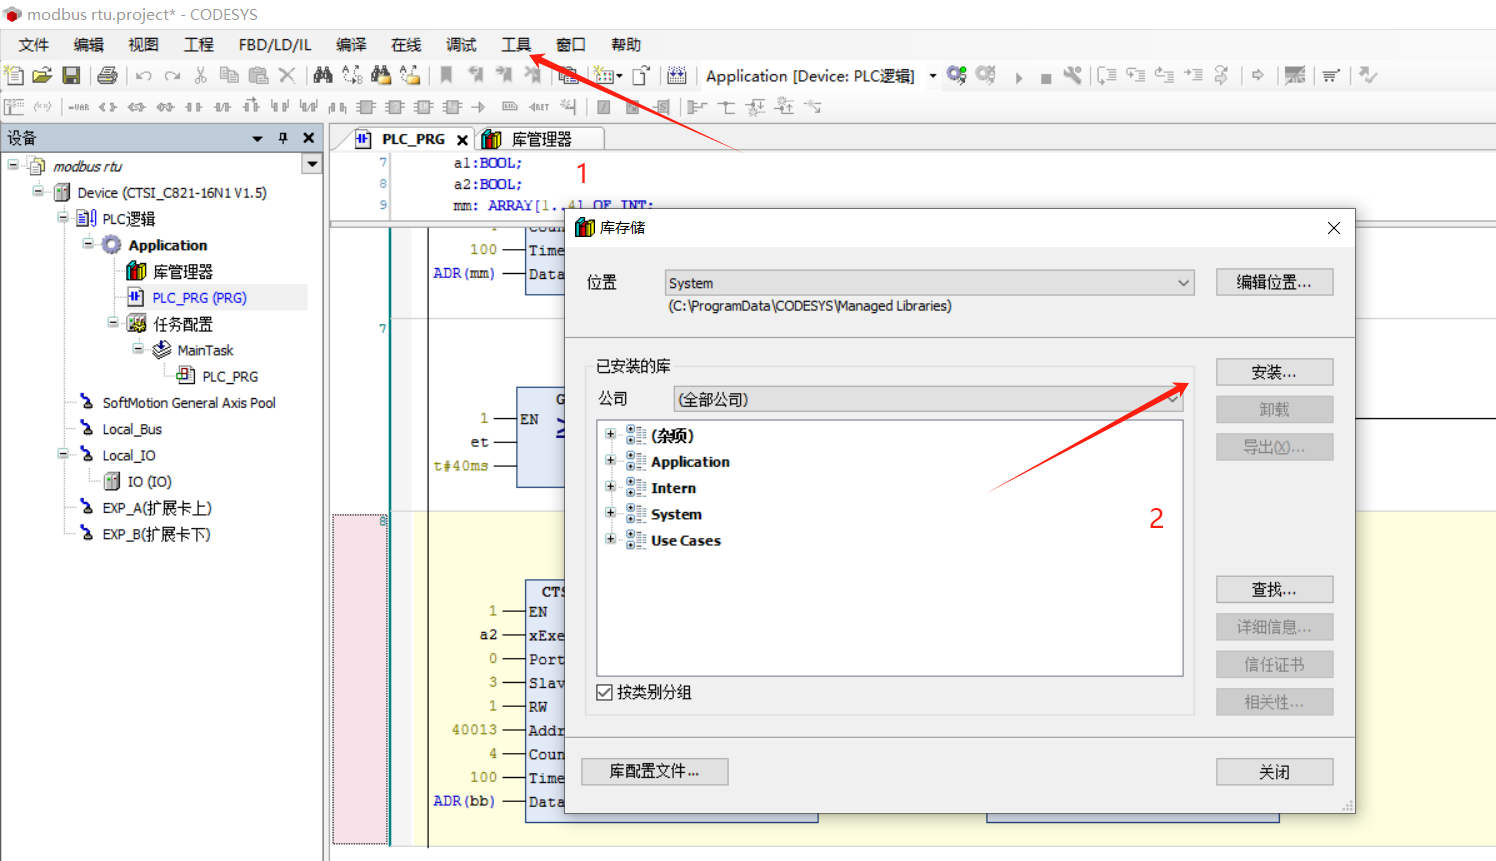This screenshot has width=1496, height=861.
Task: Click the Start play triangle icon
Action: 1018,77
